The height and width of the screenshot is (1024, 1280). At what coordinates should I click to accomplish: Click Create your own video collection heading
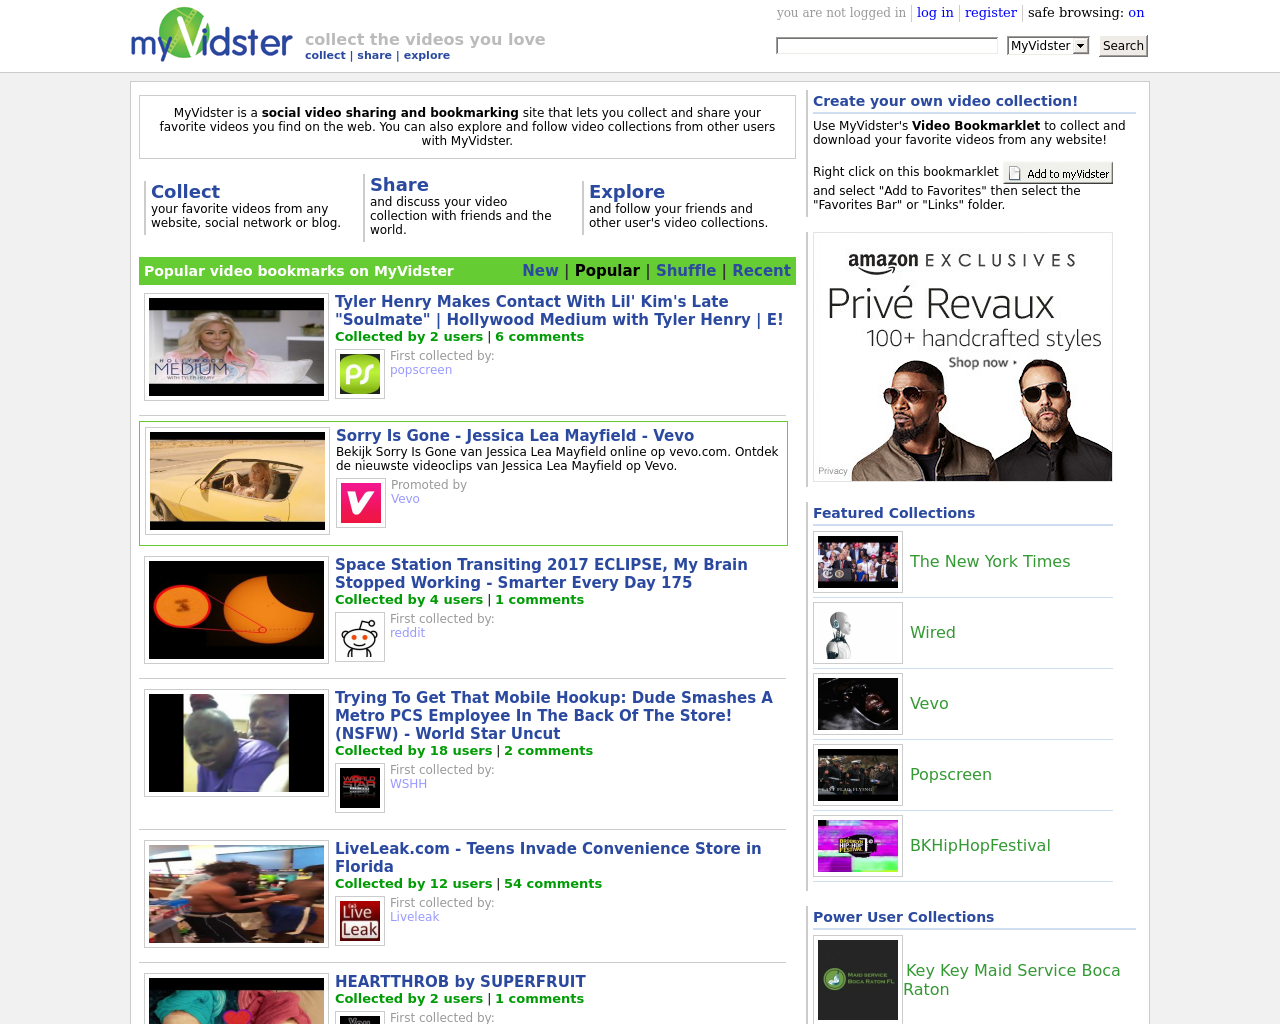(x=945, y=101)
